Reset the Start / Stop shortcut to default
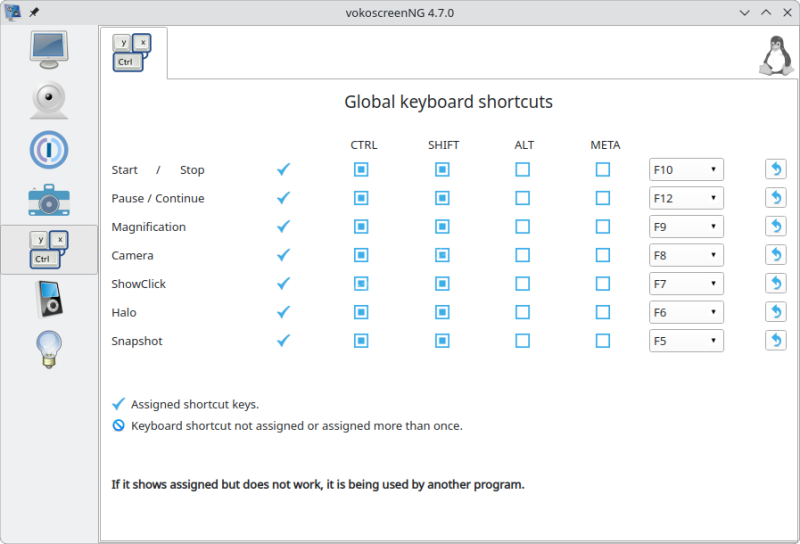The image size is (800, 544). (x=776, y=169)
